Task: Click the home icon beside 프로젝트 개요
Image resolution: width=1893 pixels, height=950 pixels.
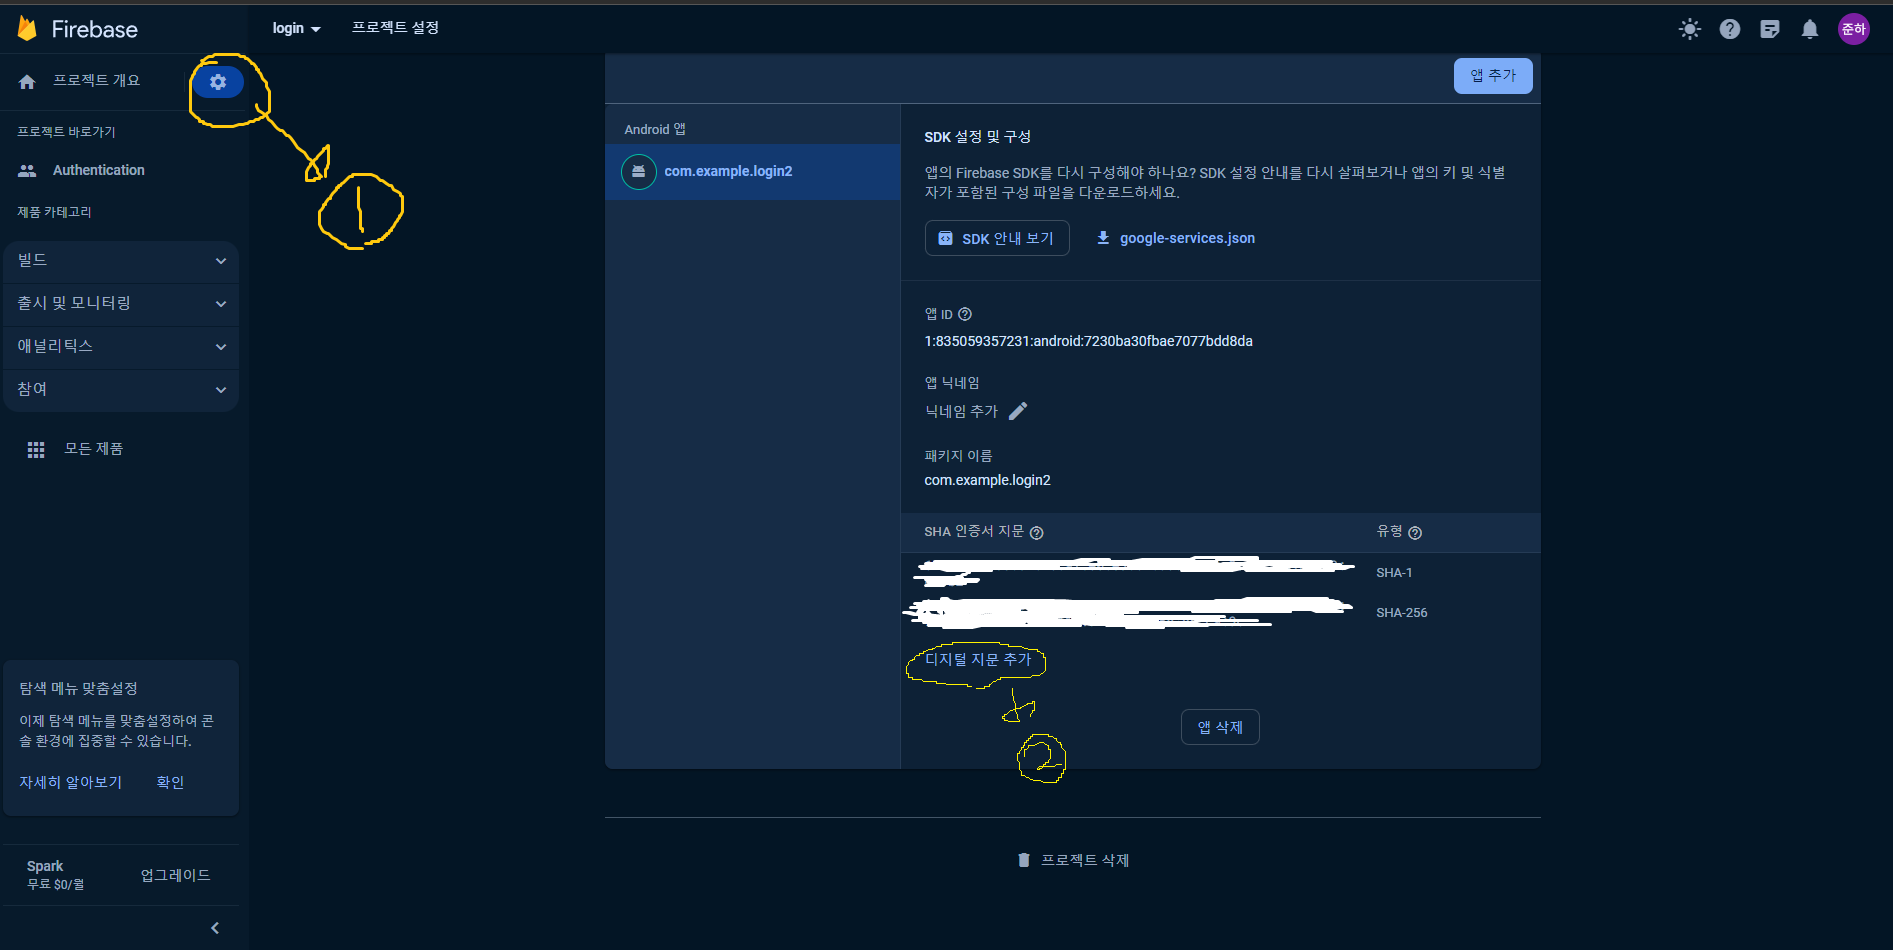Action: click(27, 82)
